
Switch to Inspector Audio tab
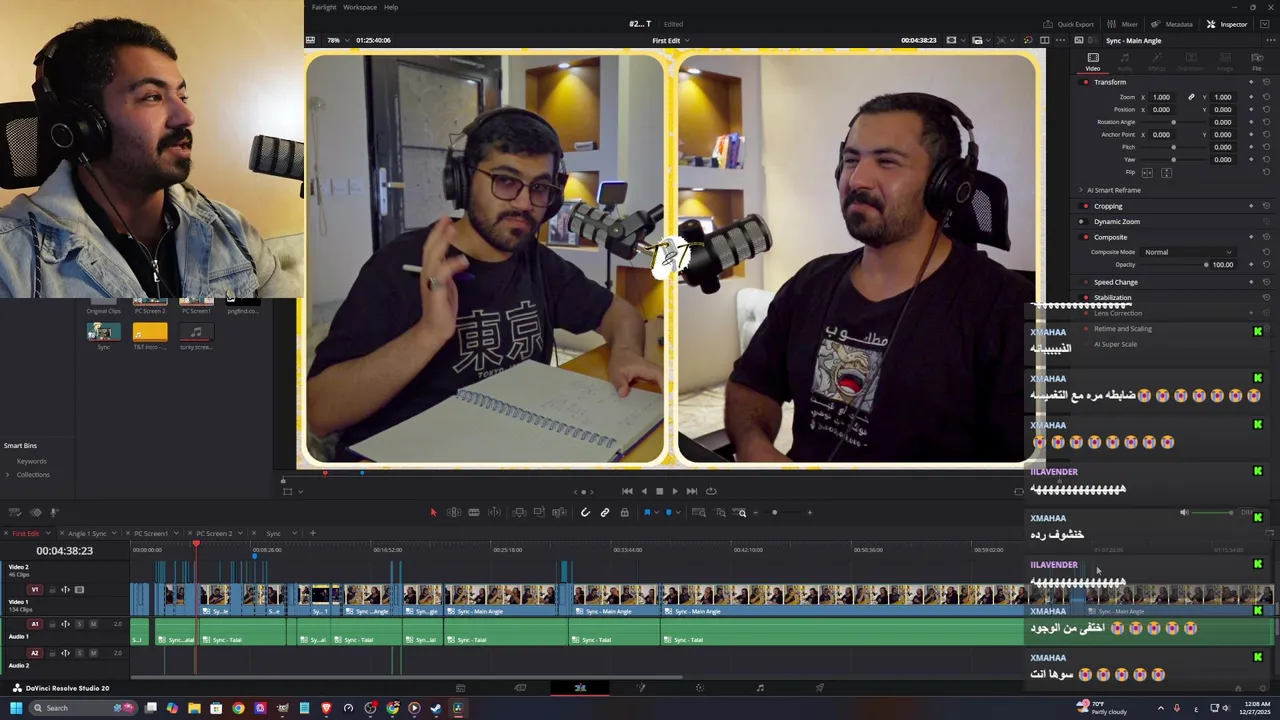(x=1125, y=61)
